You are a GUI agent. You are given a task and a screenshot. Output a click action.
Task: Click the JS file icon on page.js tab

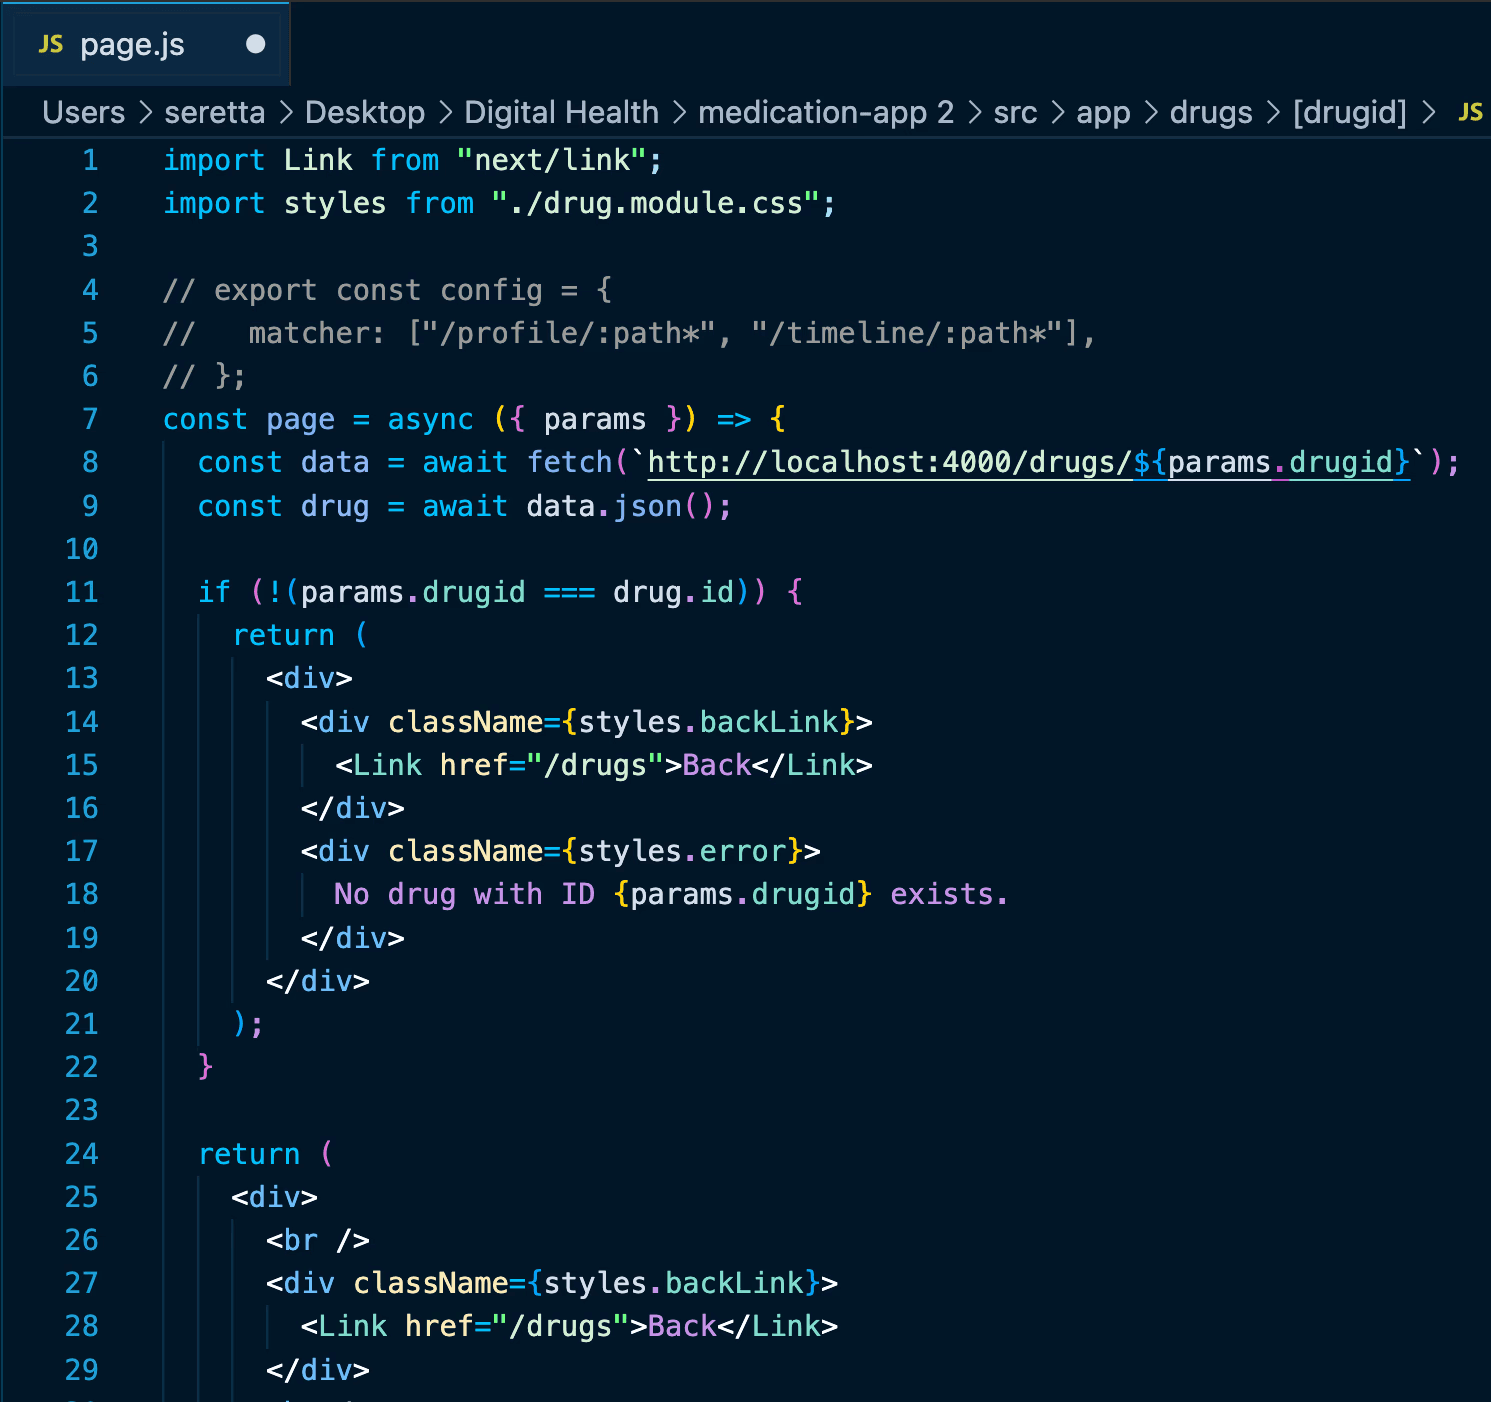(x=51, y=45)
